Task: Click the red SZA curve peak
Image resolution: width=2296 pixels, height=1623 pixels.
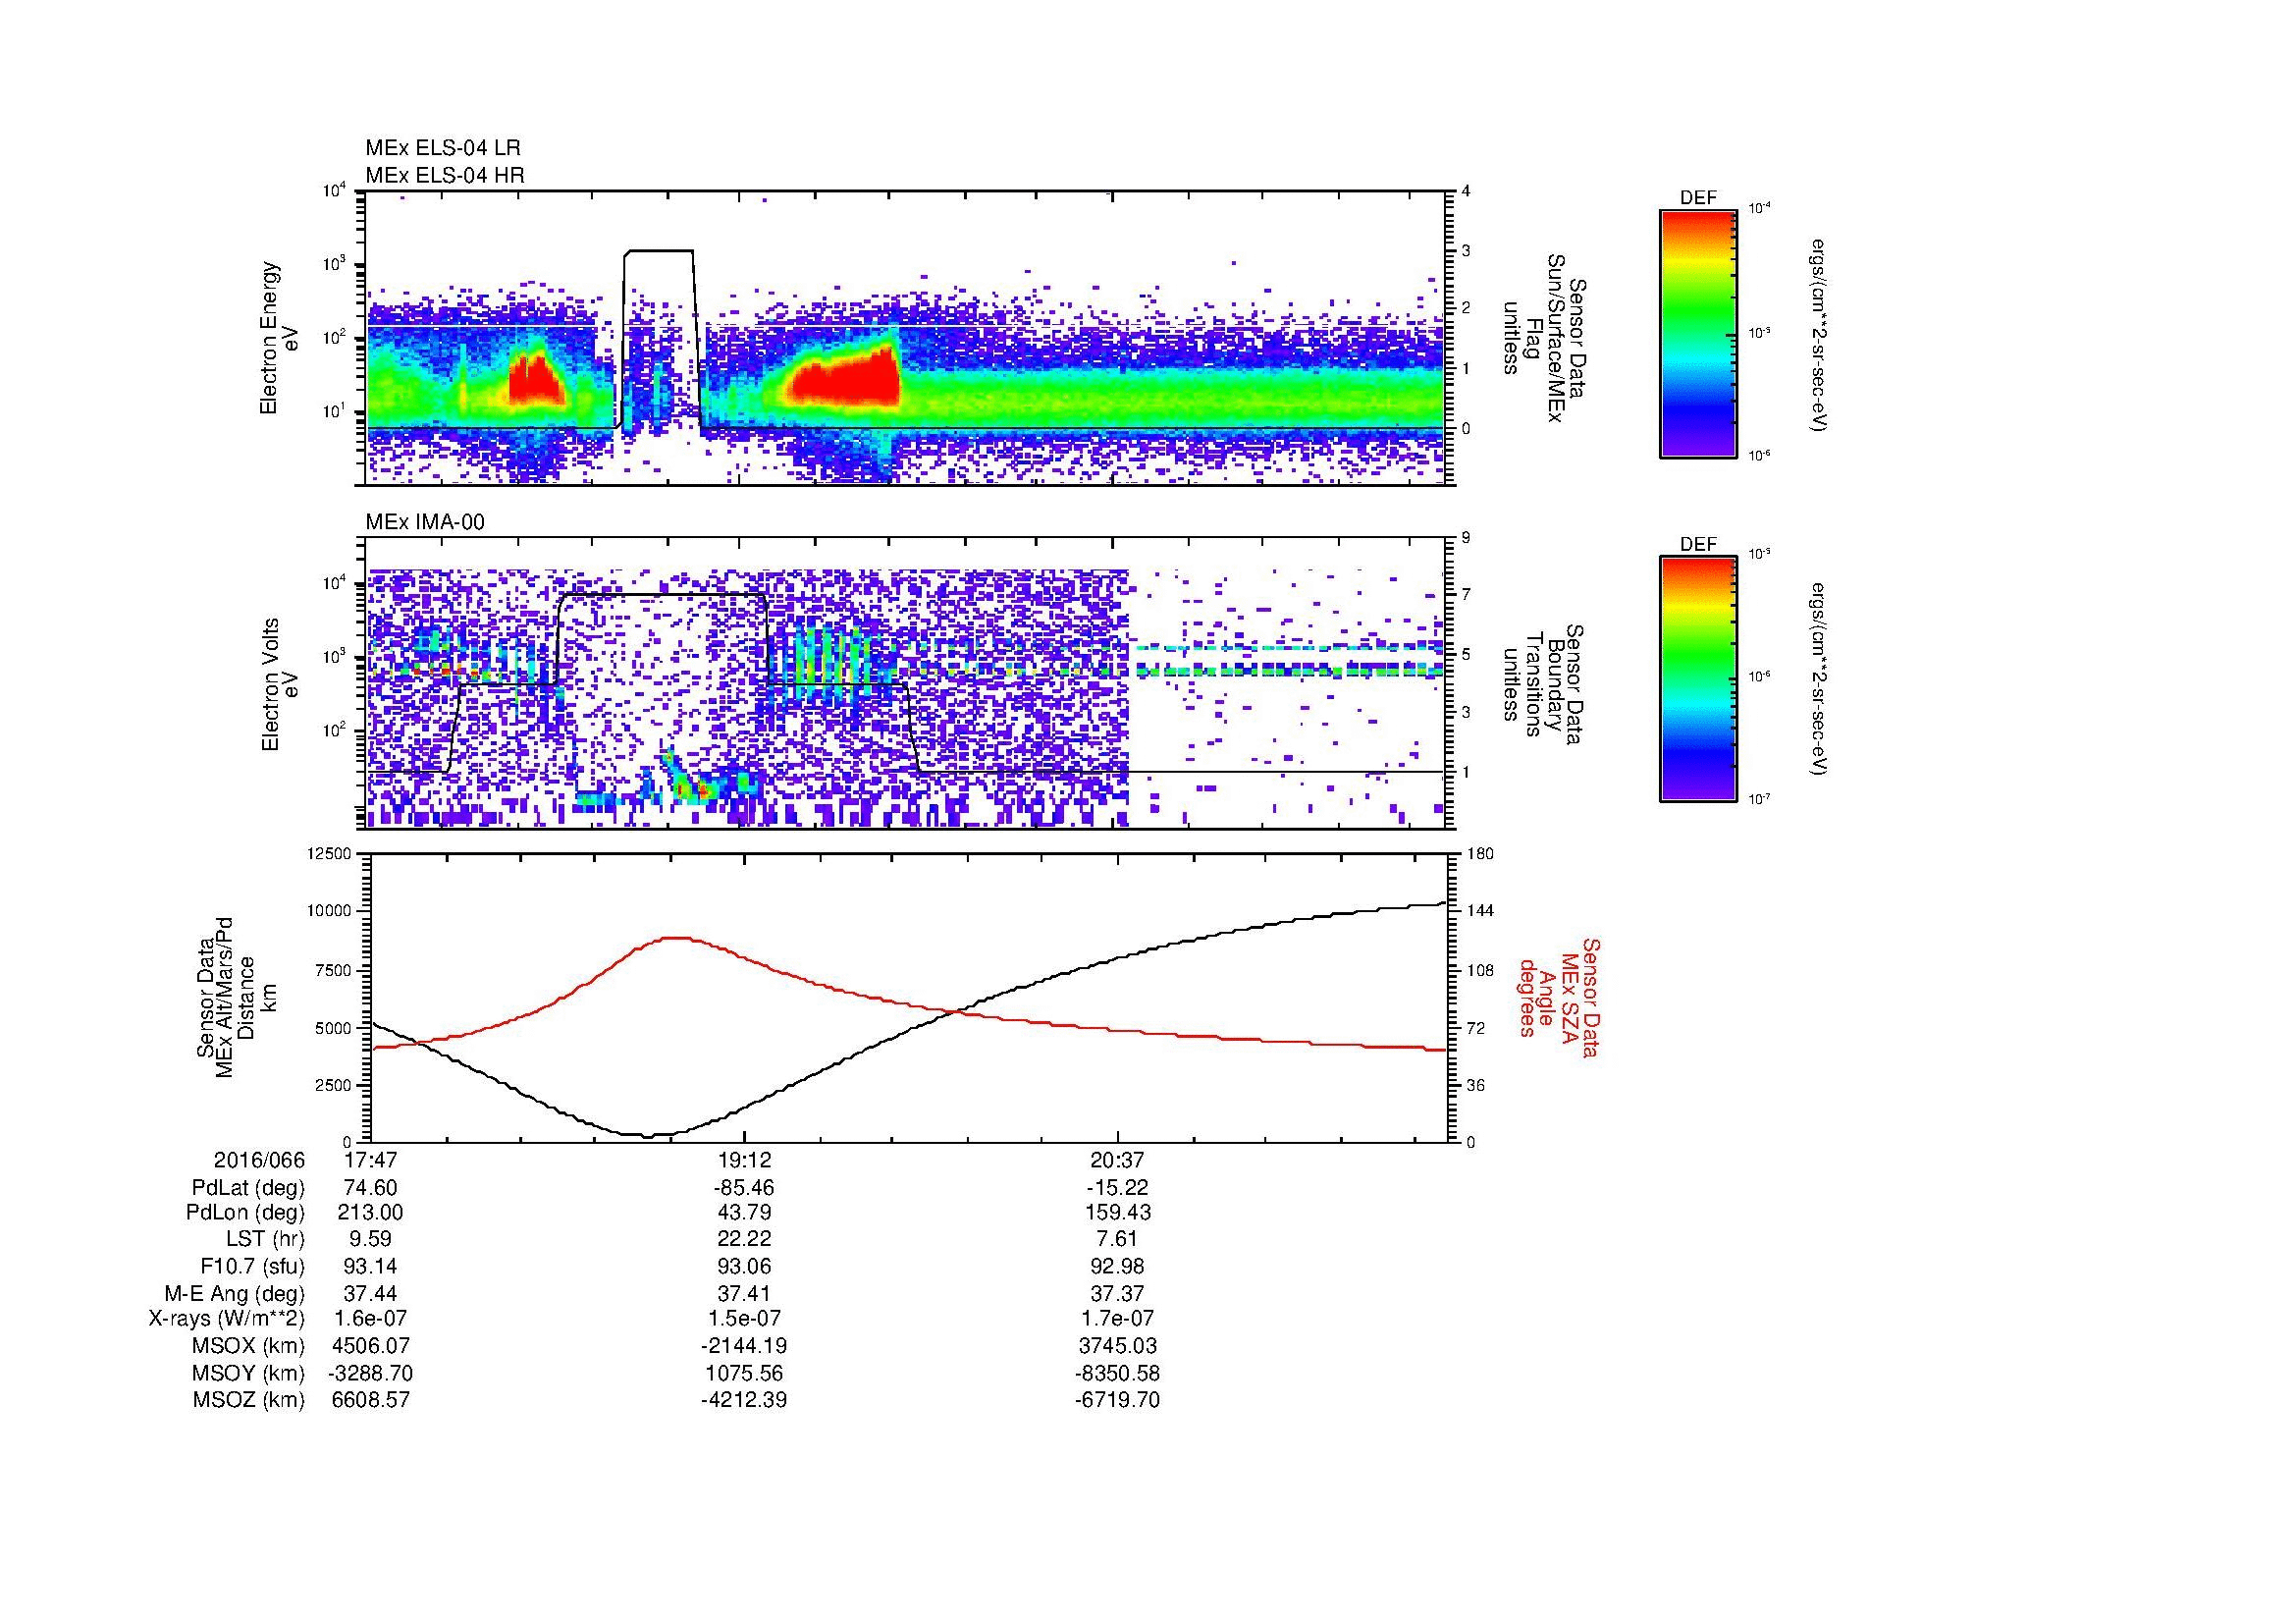Action: 678,937
